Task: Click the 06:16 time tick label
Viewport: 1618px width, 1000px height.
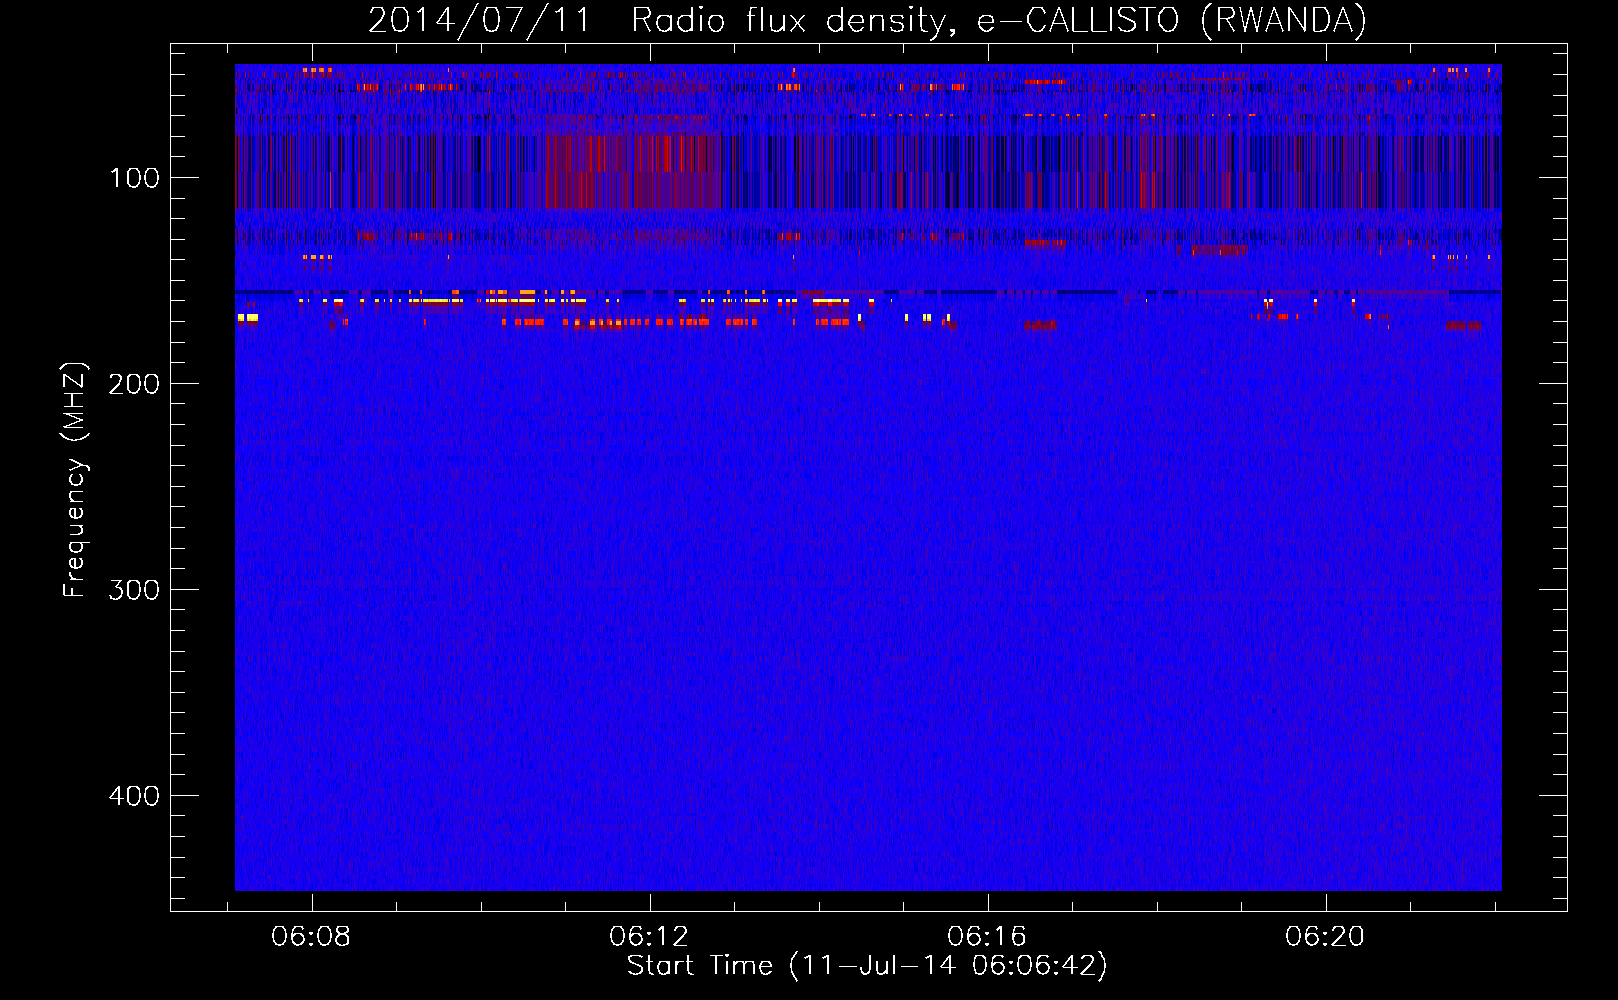Action: tap(987, 937)
